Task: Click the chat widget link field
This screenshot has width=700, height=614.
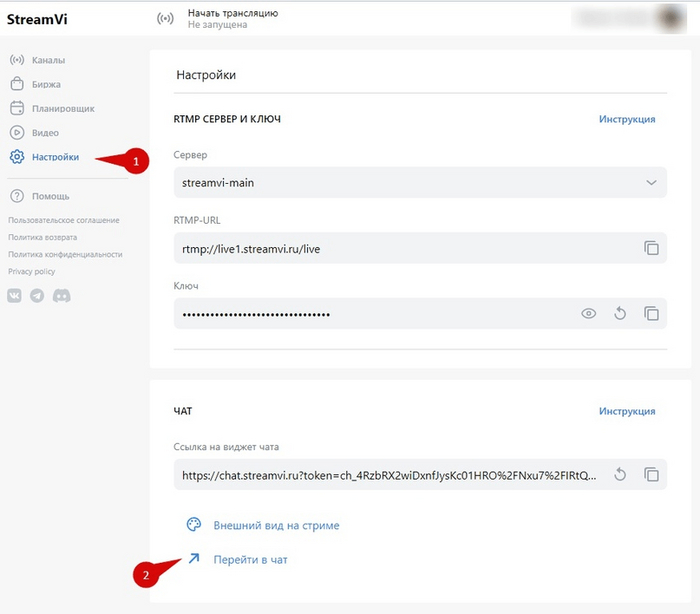Action: (x=420, y=474)
